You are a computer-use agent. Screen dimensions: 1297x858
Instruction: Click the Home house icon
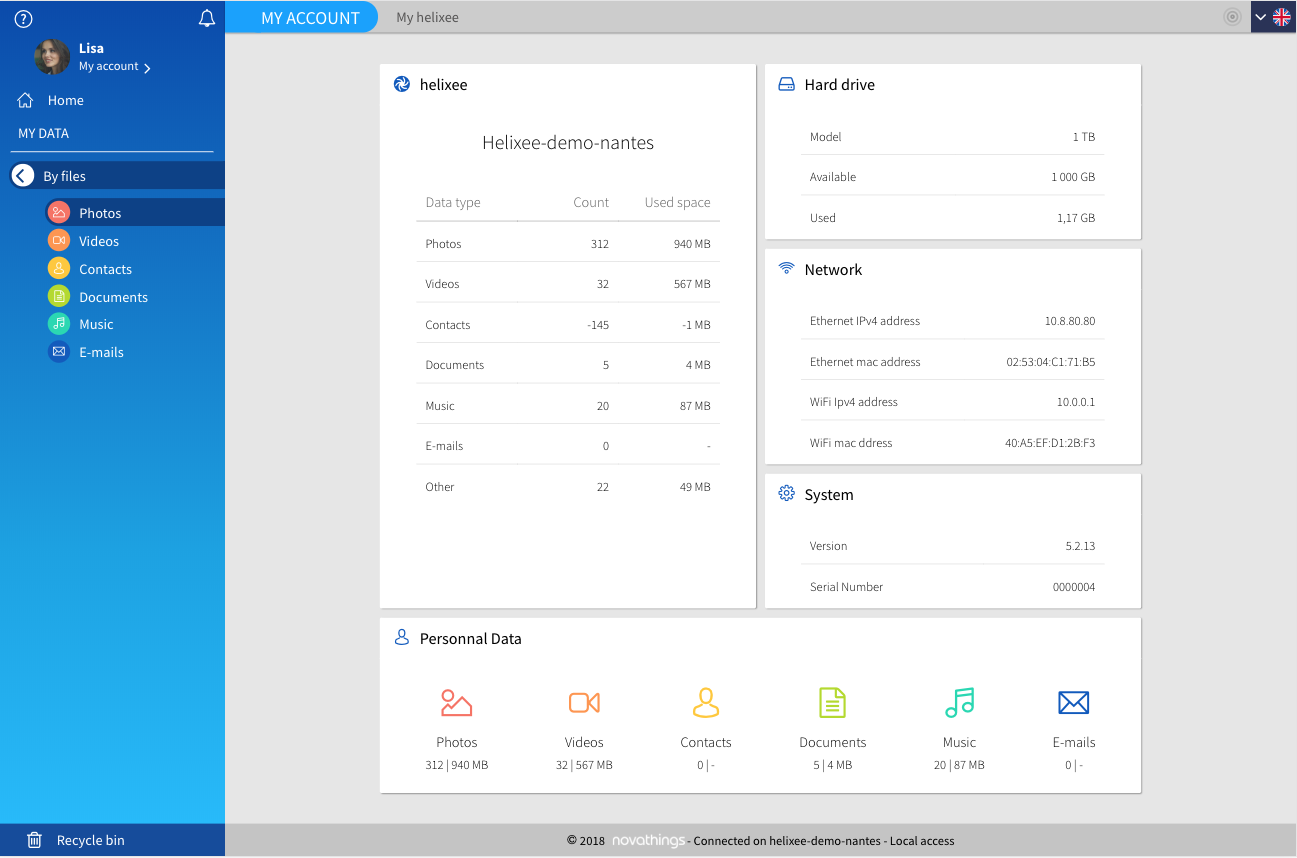[x=26, y=100]
